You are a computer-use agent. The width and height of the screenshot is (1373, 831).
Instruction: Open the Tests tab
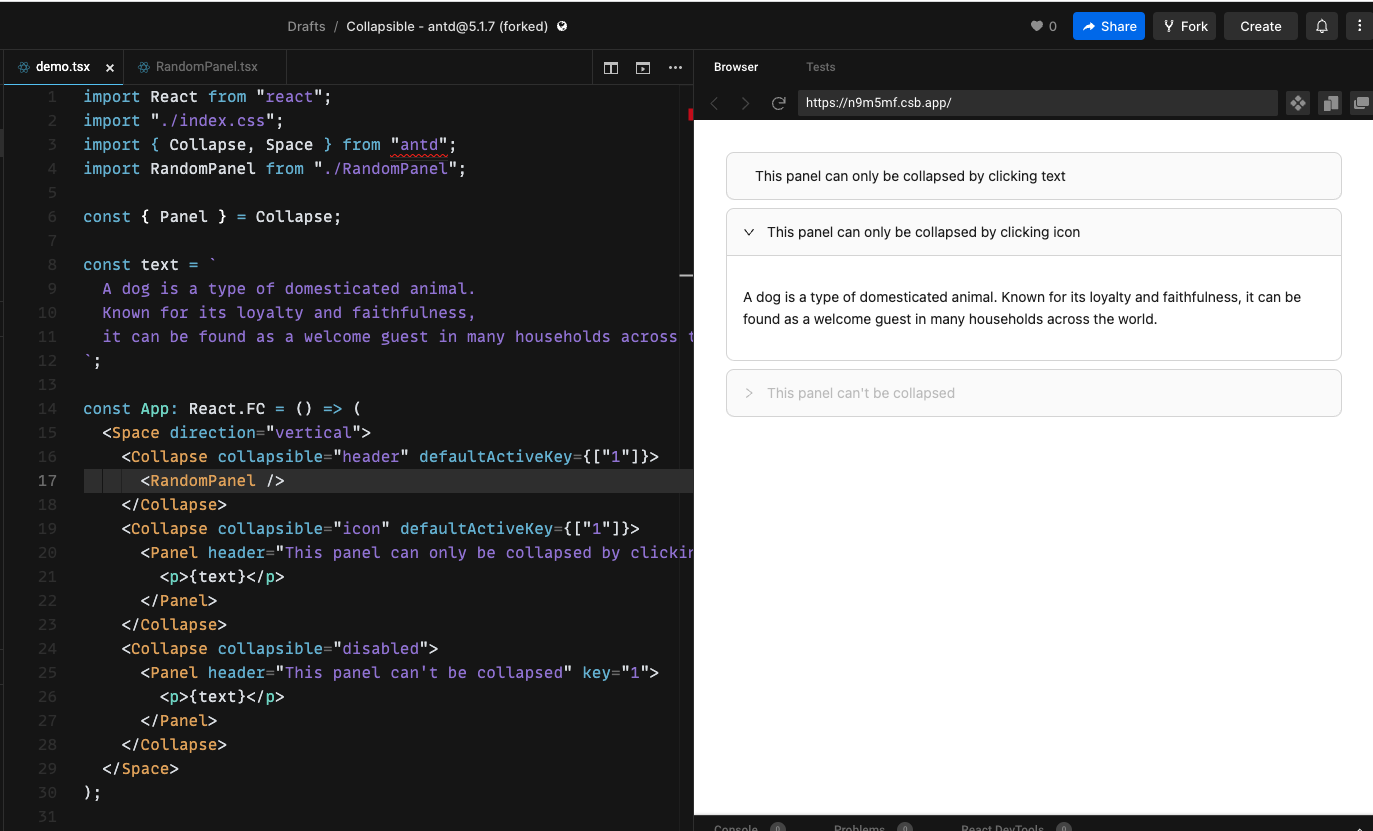(820, 67)
